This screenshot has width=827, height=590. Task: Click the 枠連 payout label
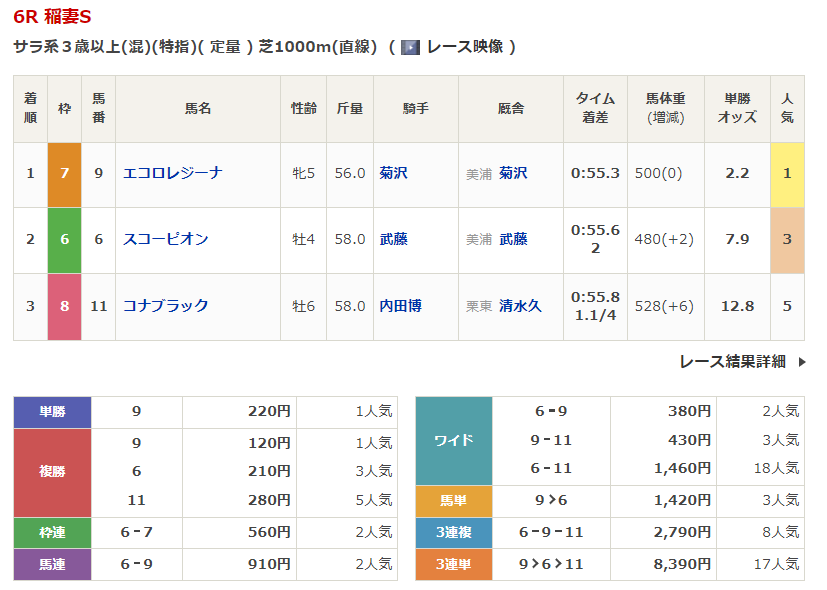[x=52, y=533]
